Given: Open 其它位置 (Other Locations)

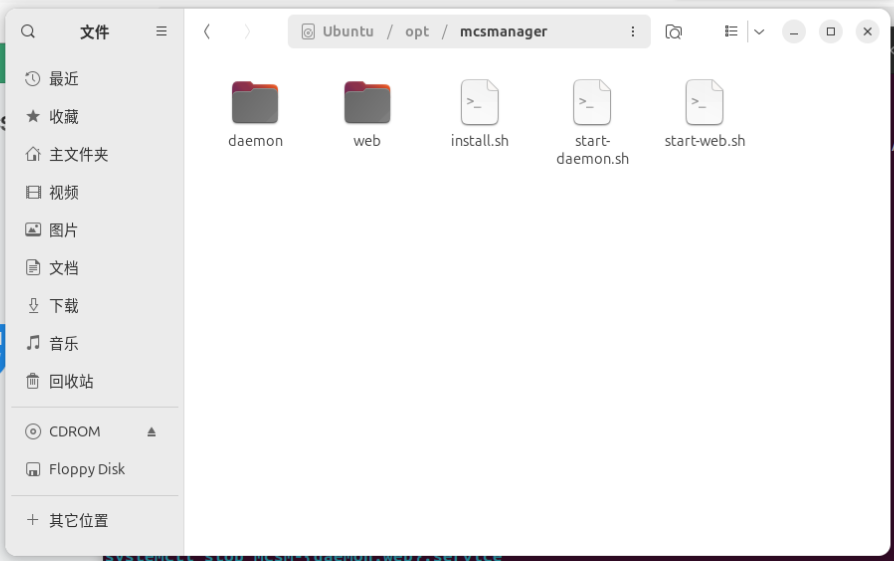Looking at the screenshot, I should pyautogui.click(x=95, y=520).
